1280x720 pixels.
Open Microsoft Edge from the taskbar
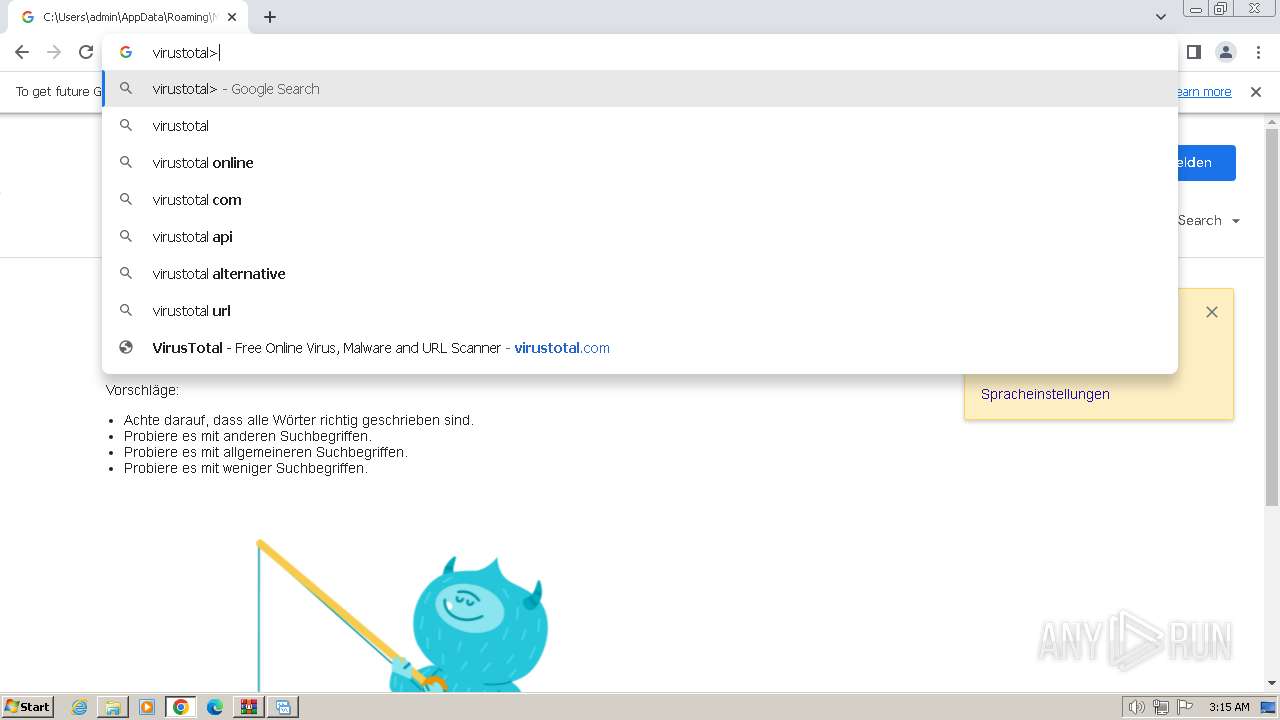tap(215, 707)
